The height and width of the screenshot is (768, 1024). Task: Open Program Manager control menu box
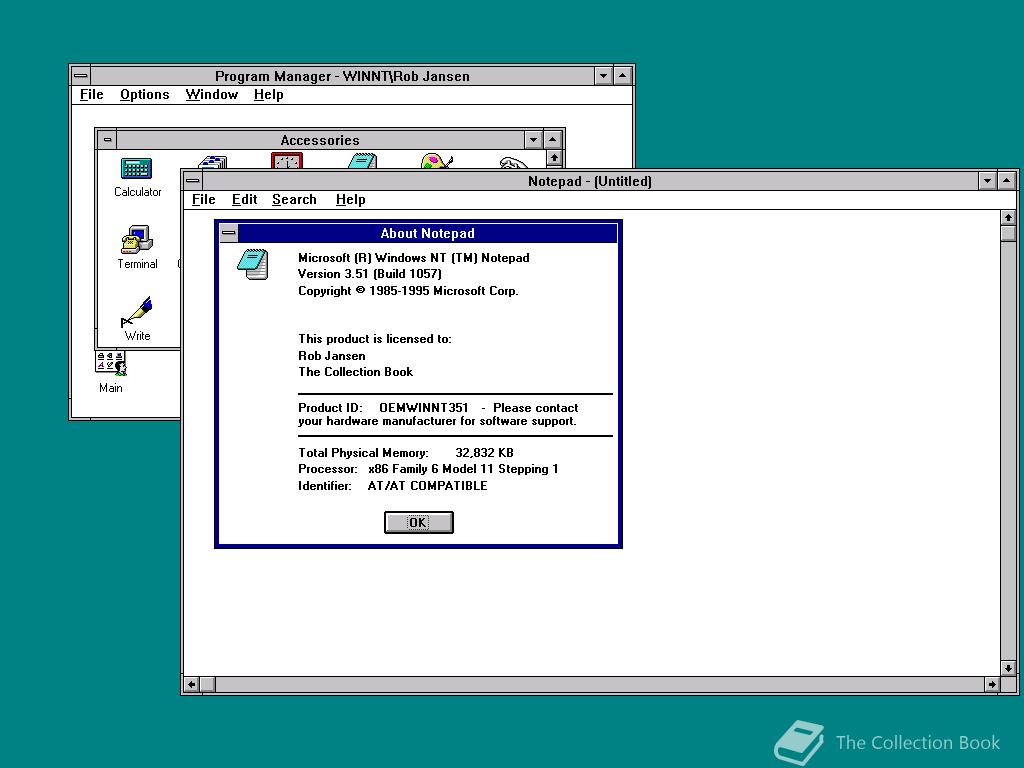[80, 76]
